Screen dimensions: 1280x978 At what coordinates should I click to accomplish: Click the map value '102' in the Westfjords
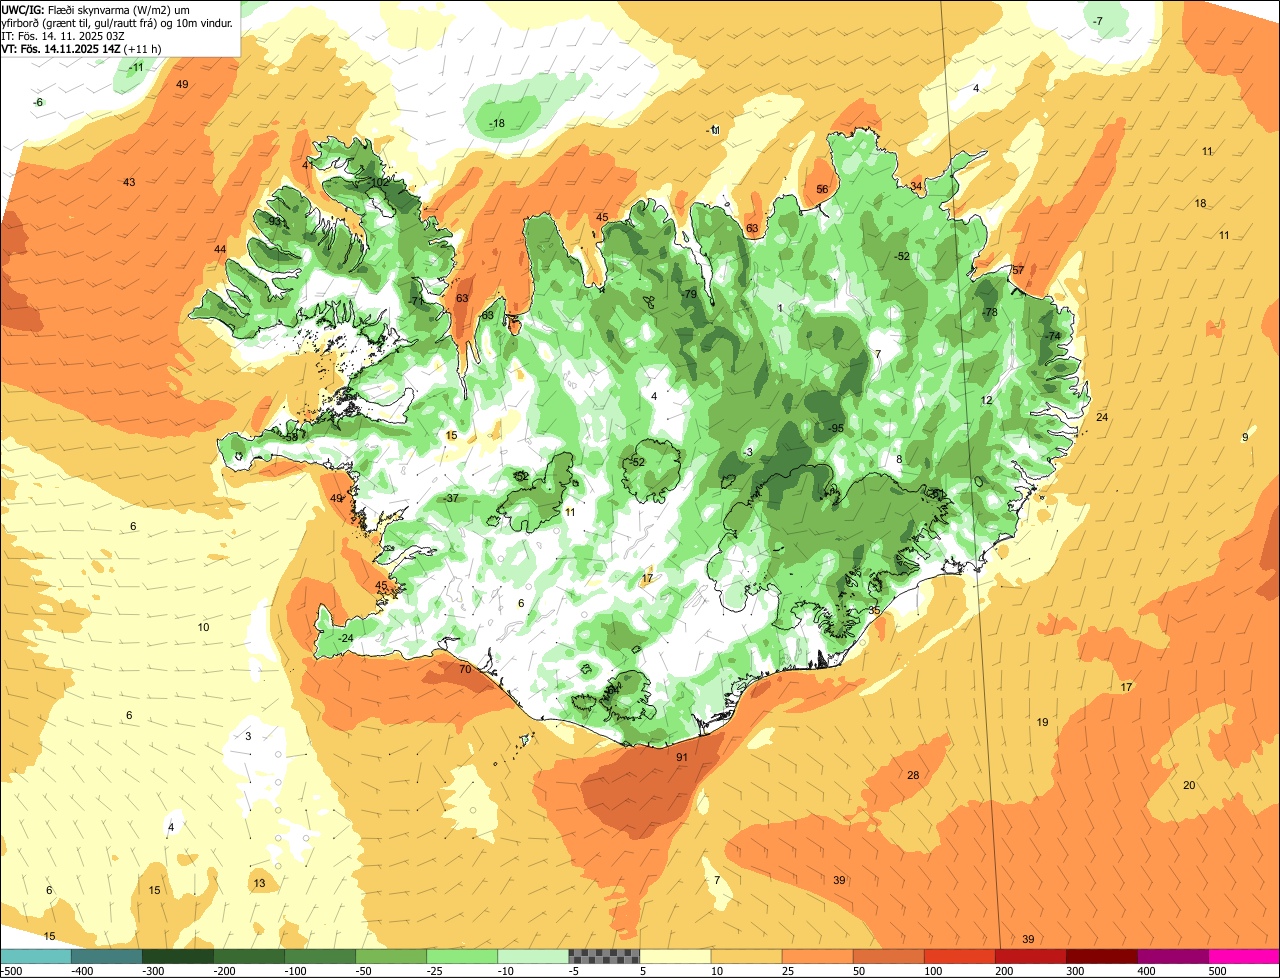[380, 182]
